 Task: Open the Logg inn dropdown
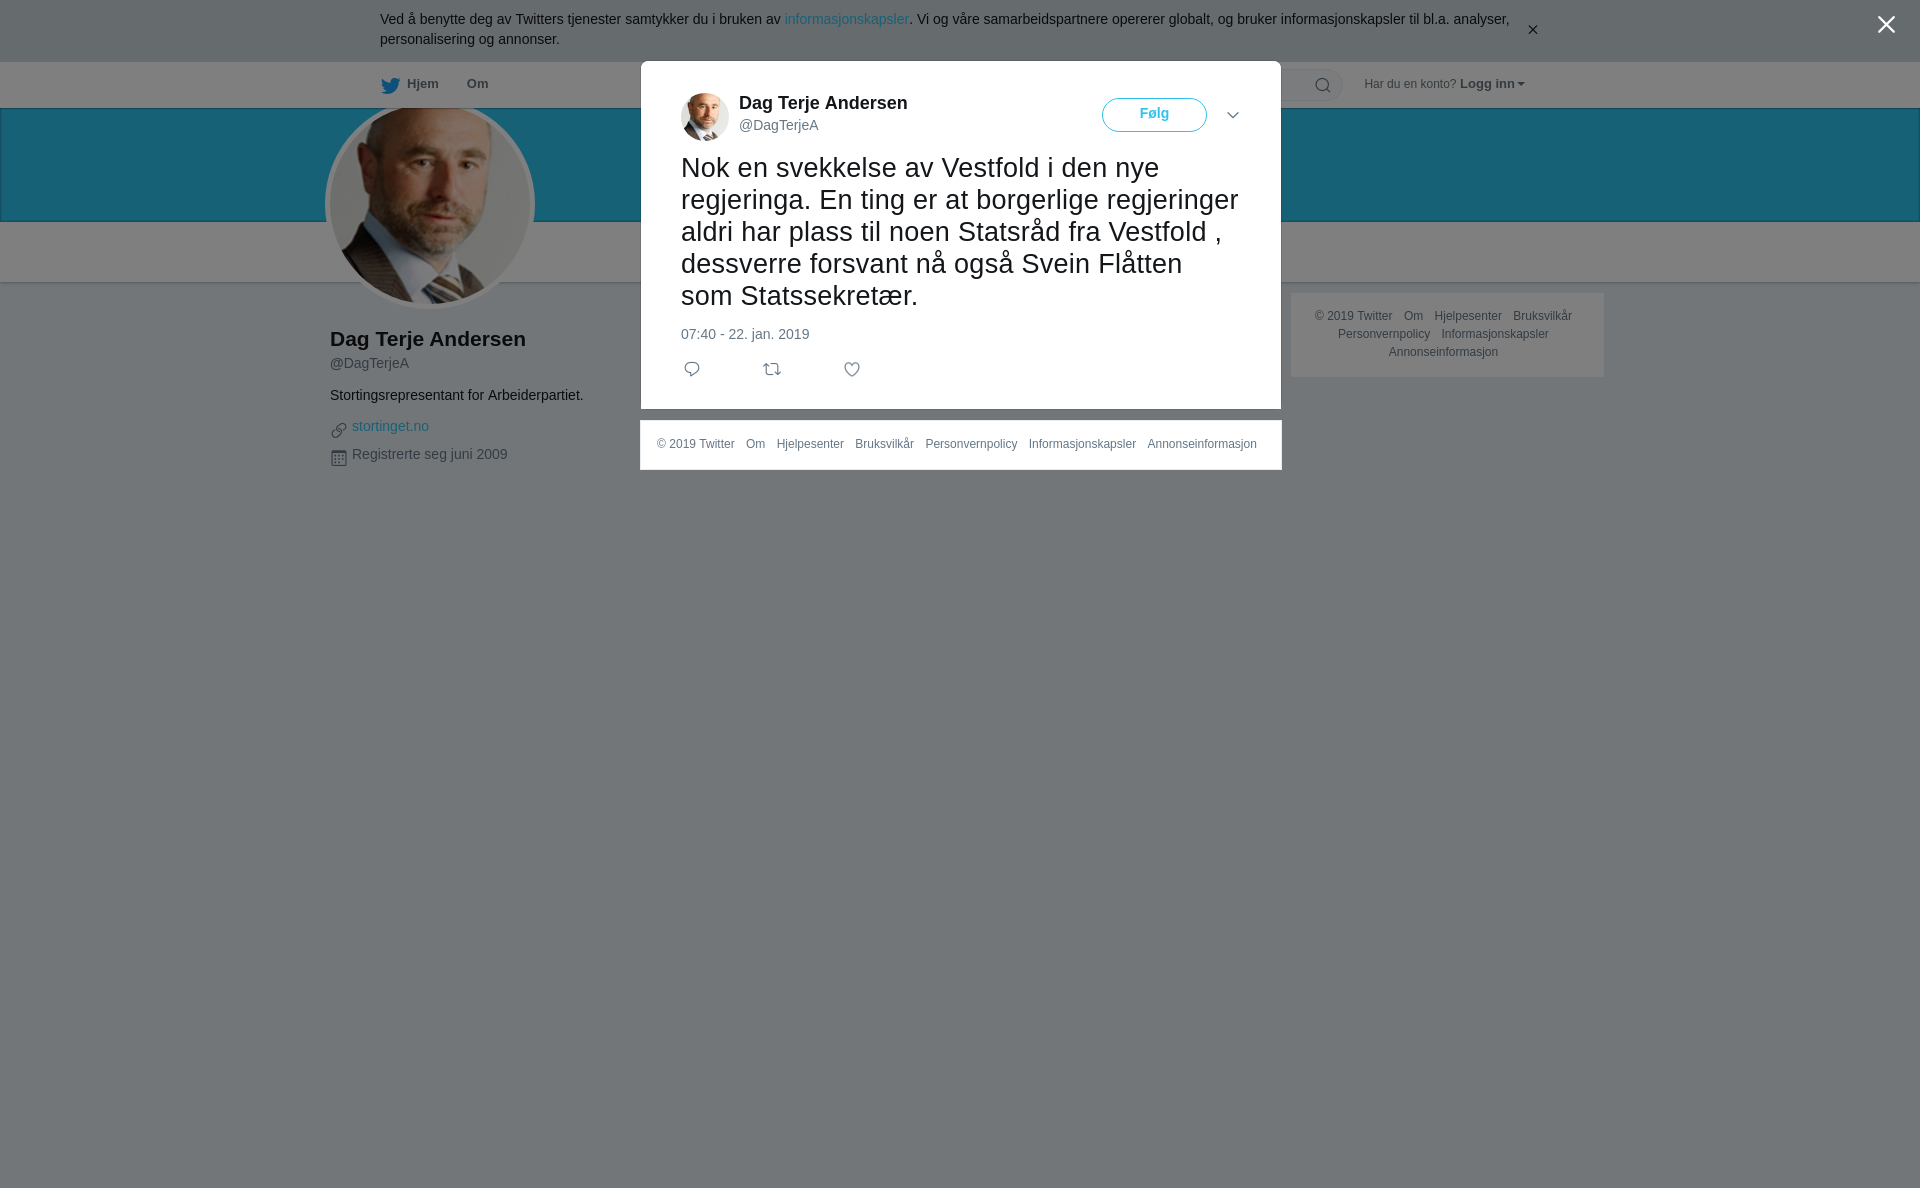[x=1492, y=84]
